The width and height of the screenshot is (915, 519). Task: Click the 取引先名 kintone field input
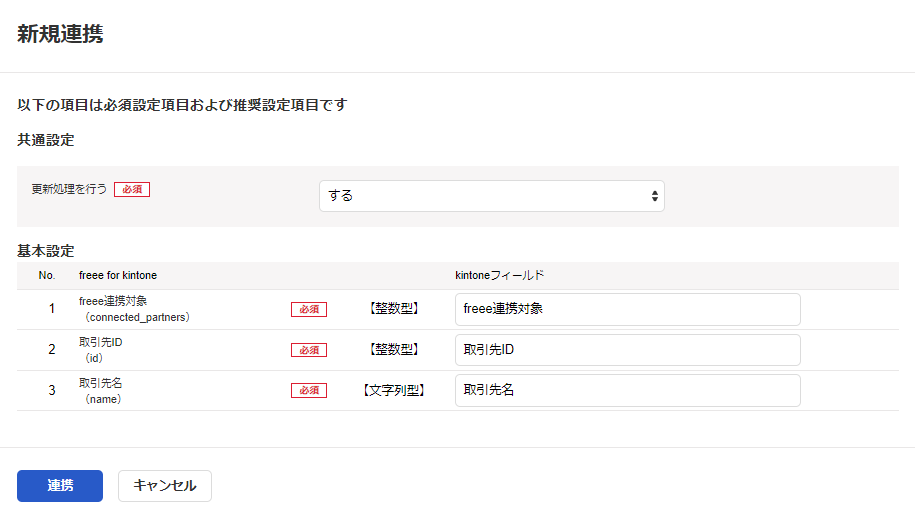[x=627, y=390]
